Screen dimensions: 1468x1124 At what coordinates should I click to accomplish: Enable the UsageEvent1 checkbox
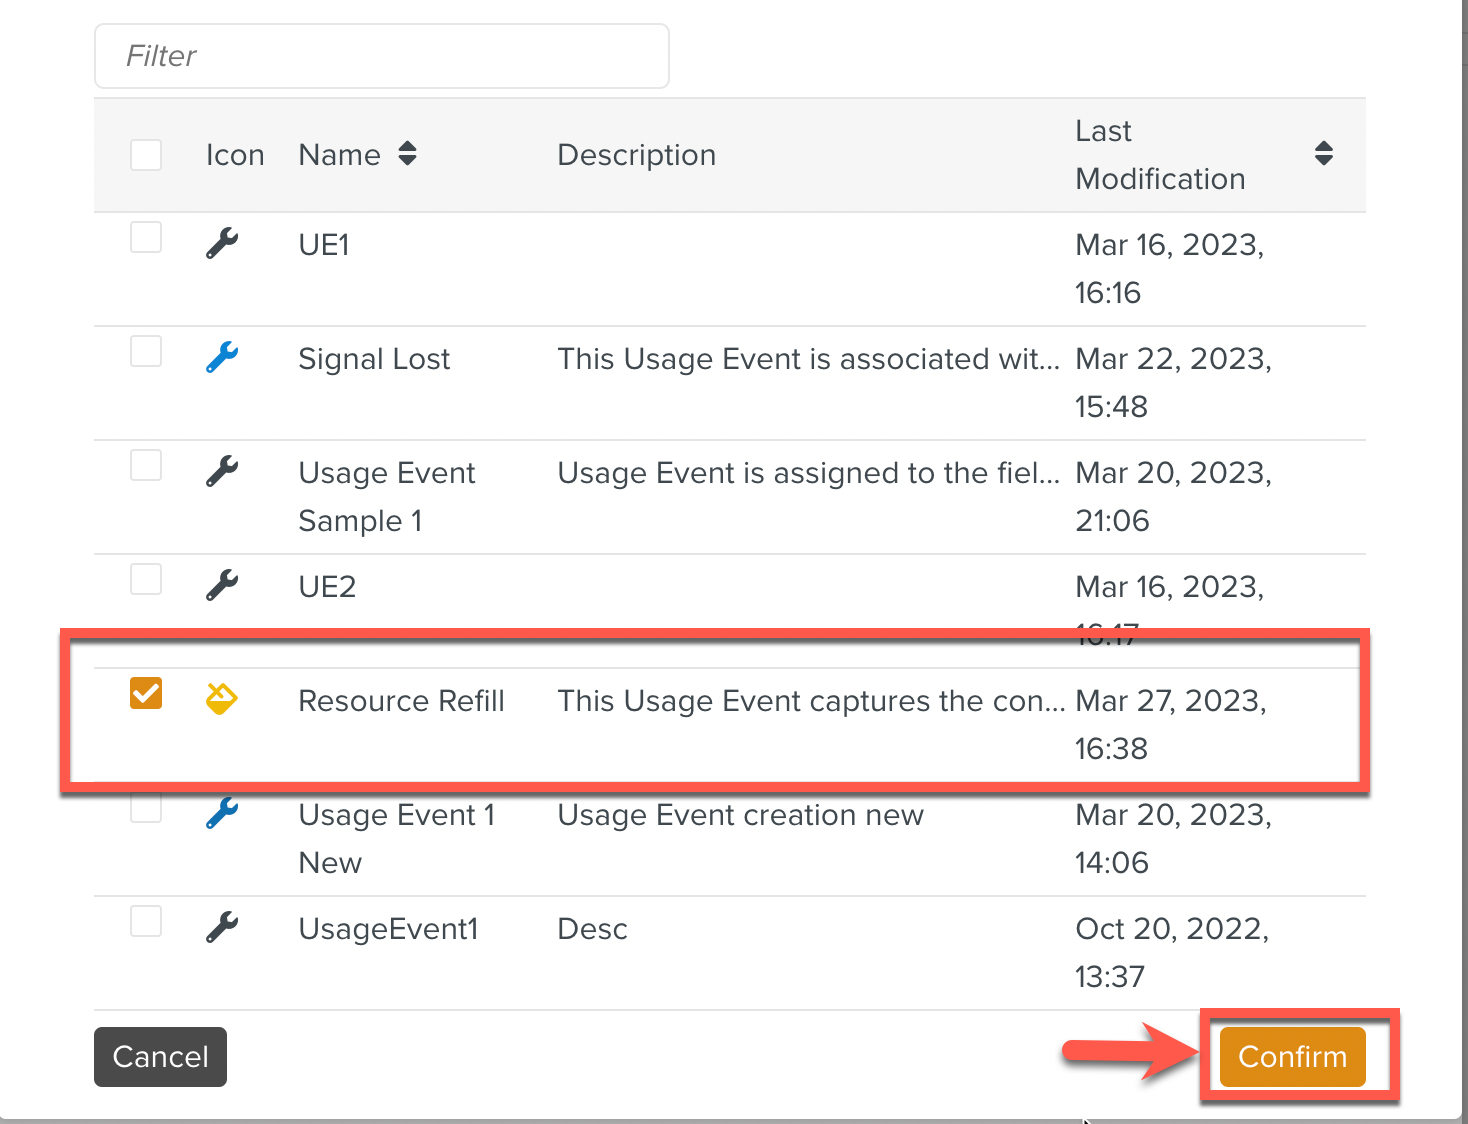(x=146, y=921)
